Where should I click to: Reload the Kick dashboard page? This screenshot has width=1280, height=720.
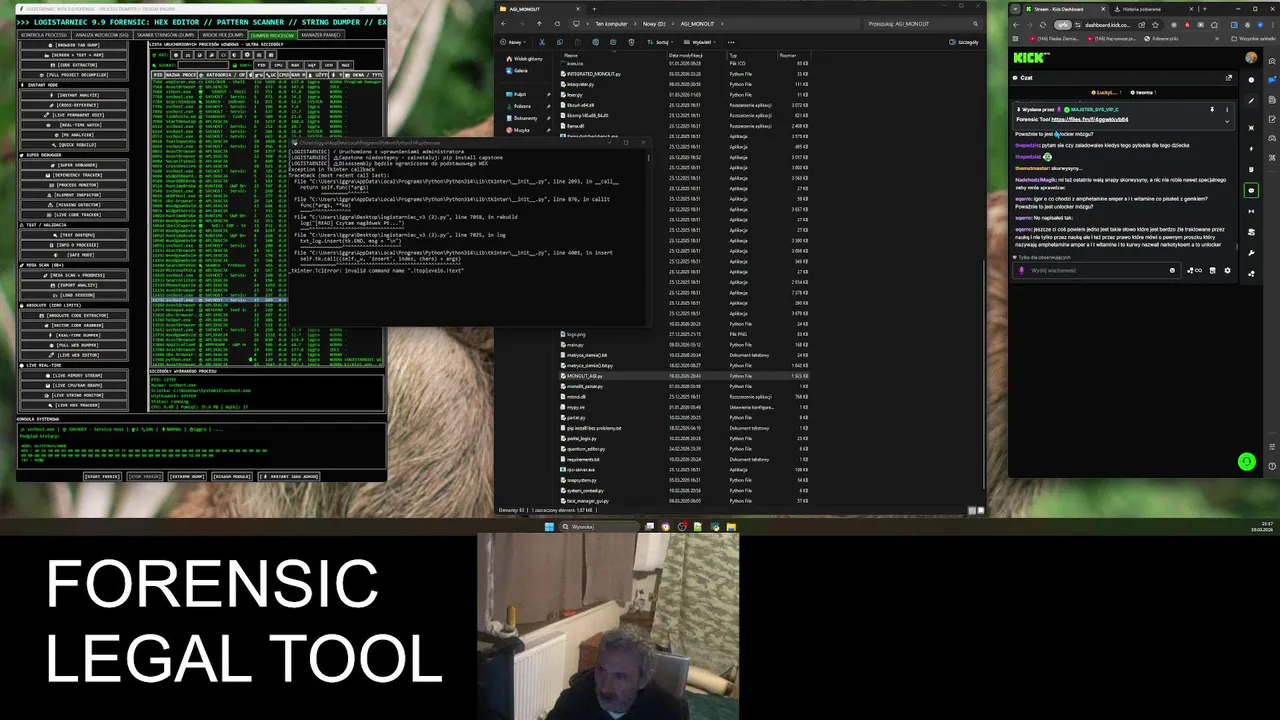1043,25
